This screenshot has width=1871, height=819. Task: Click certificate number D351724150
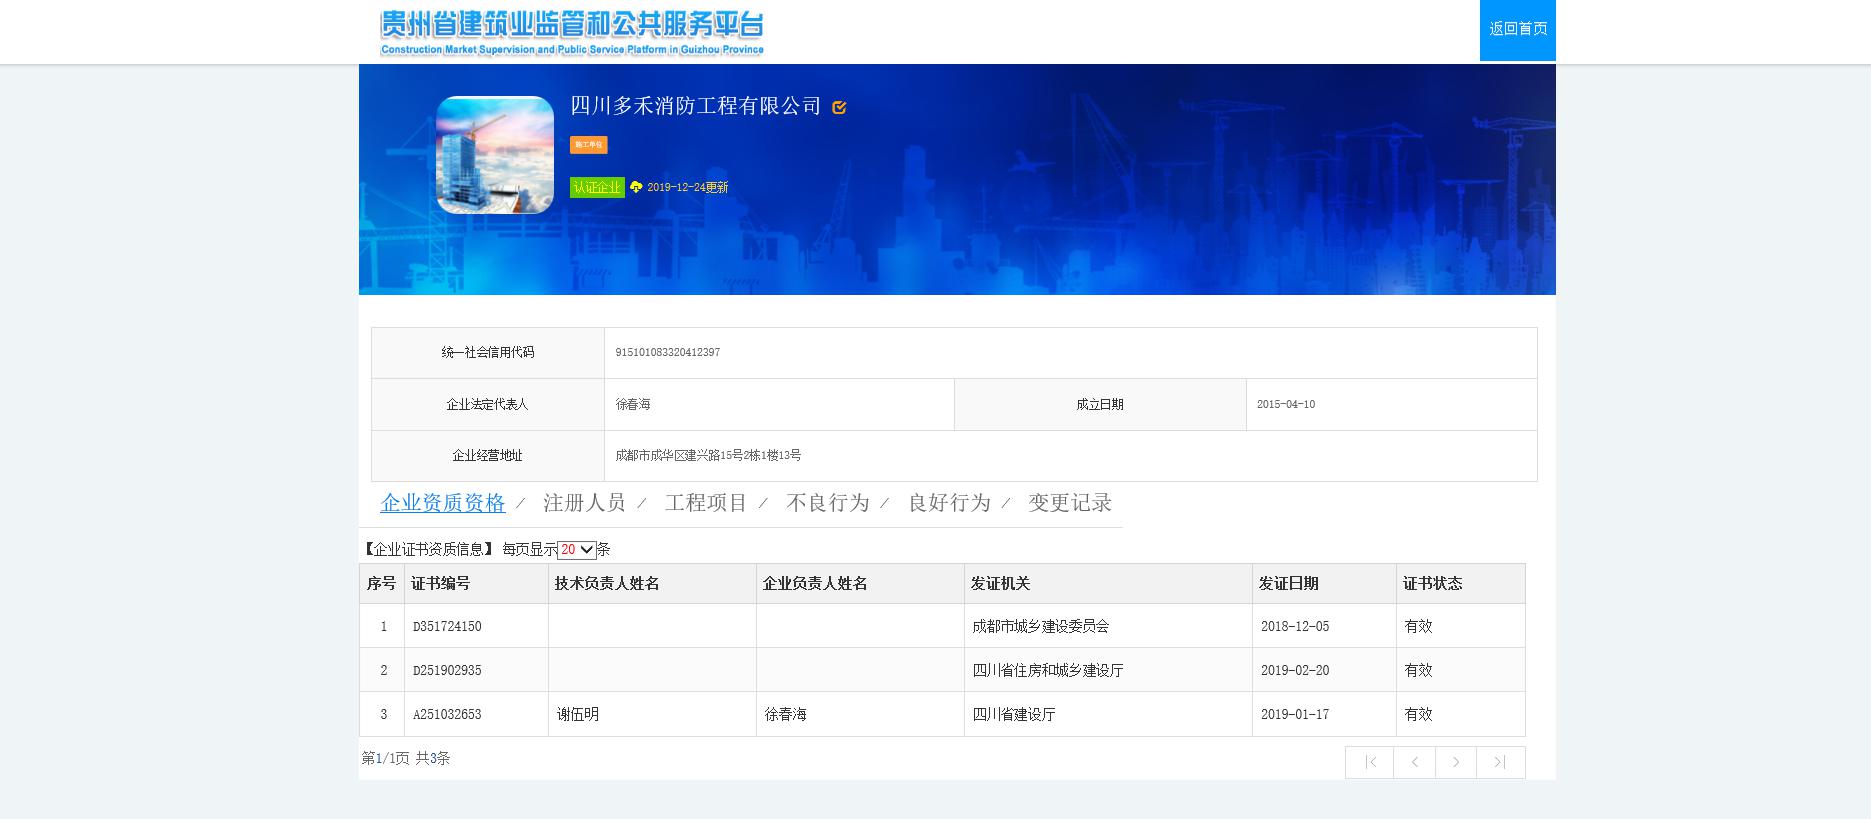[x=447, y=627]
